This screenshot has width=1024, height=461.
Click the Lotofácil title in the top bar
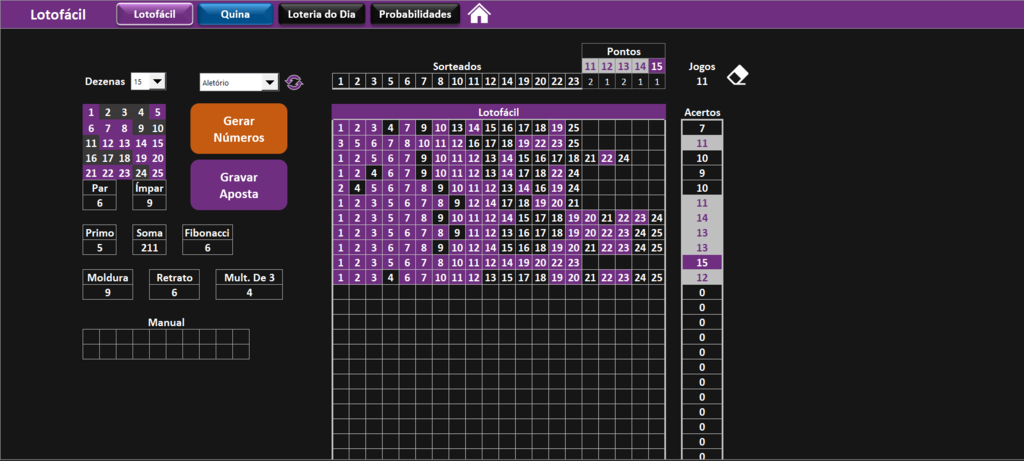[58, 14]
